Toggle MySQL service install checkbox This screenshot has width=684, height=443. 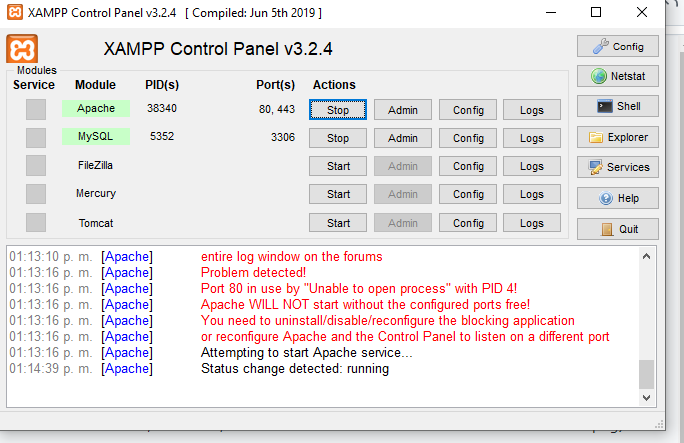tap(36, 138)
